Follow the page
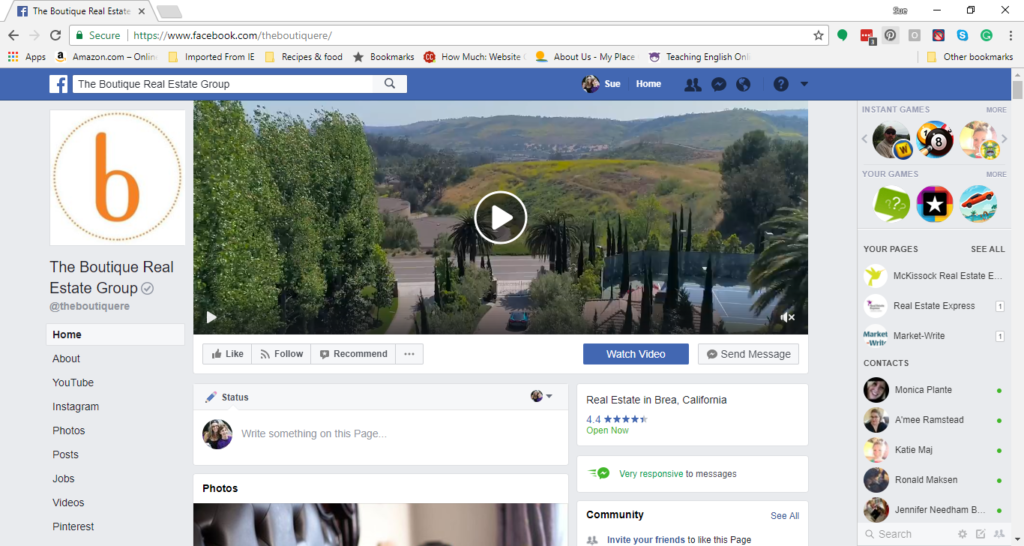 click(281, 354)
